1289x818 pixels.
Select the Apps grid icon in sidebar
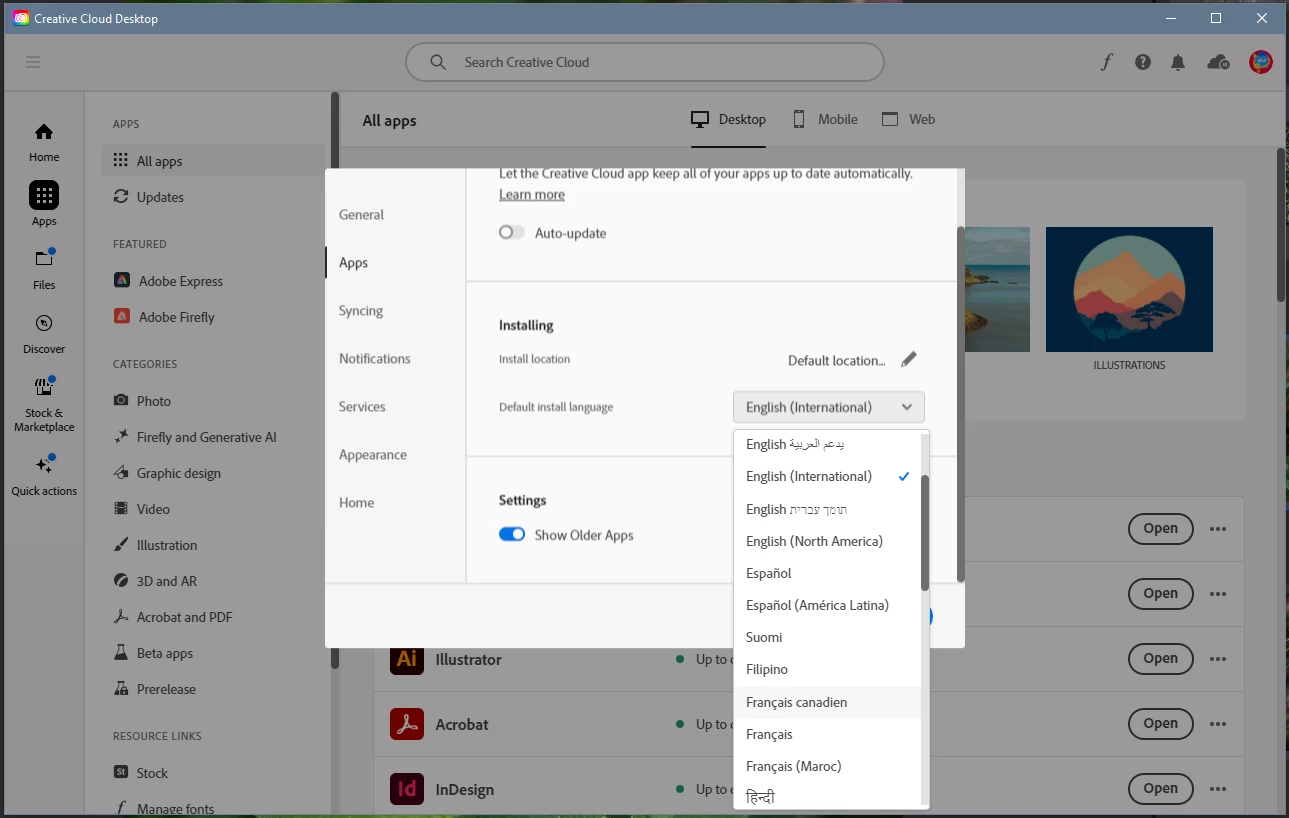tap(44, 195)
